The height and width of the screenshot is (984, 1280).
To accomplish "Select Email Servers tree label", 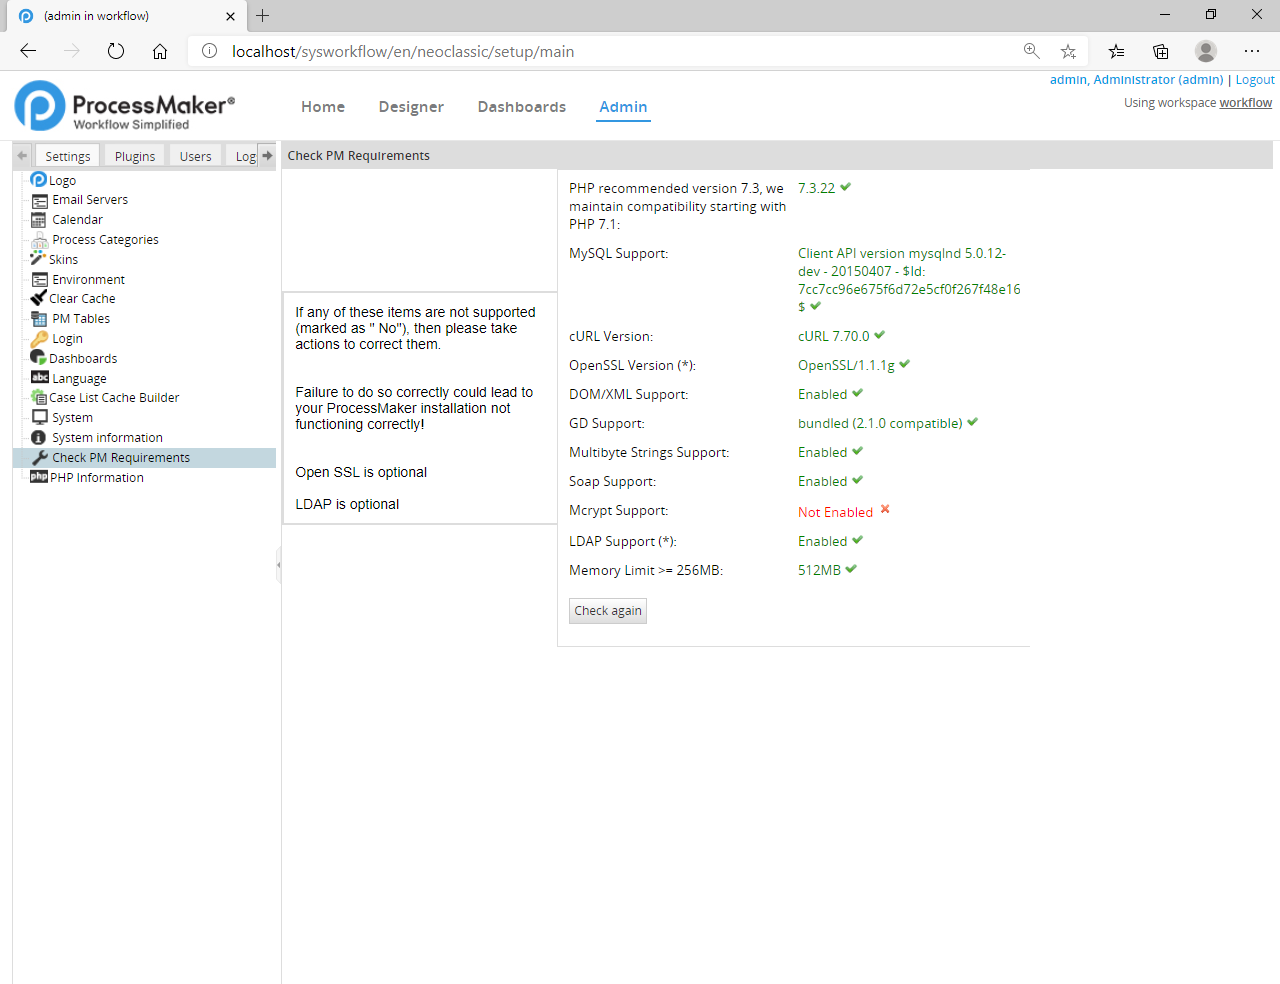I will tap(90, 200).
